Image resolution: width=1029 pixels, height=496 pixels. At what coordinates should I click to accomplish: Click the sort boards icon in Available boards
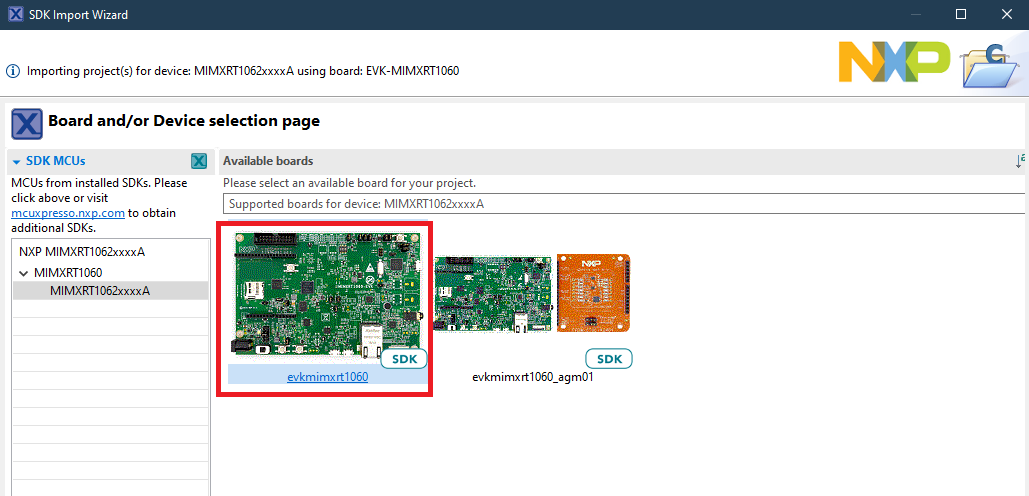click(1021, 160)
